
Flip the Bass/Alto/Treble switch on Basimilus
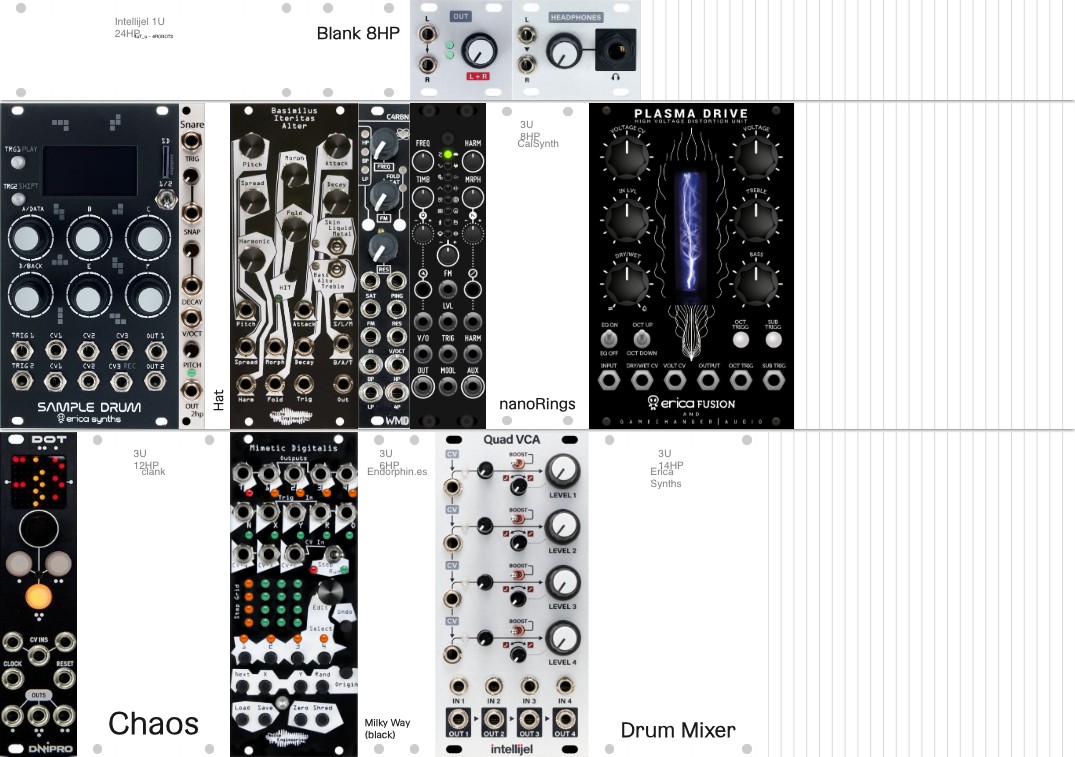point(335,269)
